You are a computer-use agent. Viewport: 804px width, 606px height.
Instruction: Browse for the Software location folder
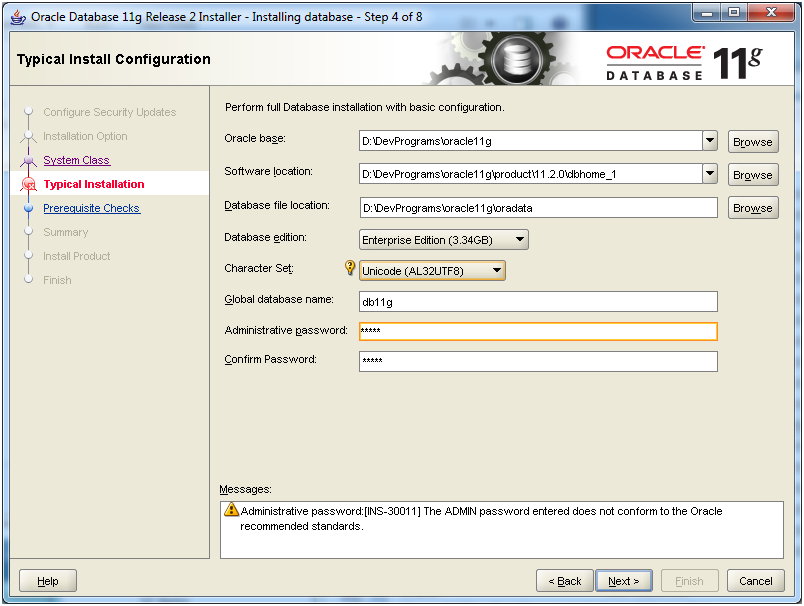pos(753,175)
